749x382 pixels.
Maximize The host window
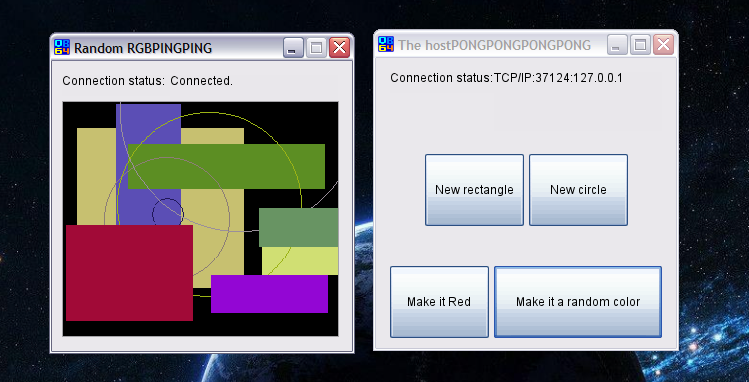640,45
